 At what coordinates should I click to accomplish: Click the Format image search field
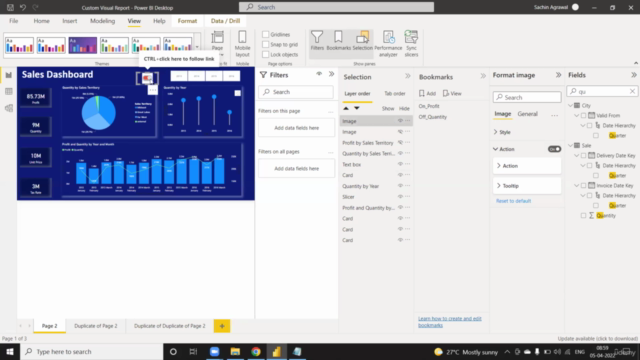[x=527, y=97]
